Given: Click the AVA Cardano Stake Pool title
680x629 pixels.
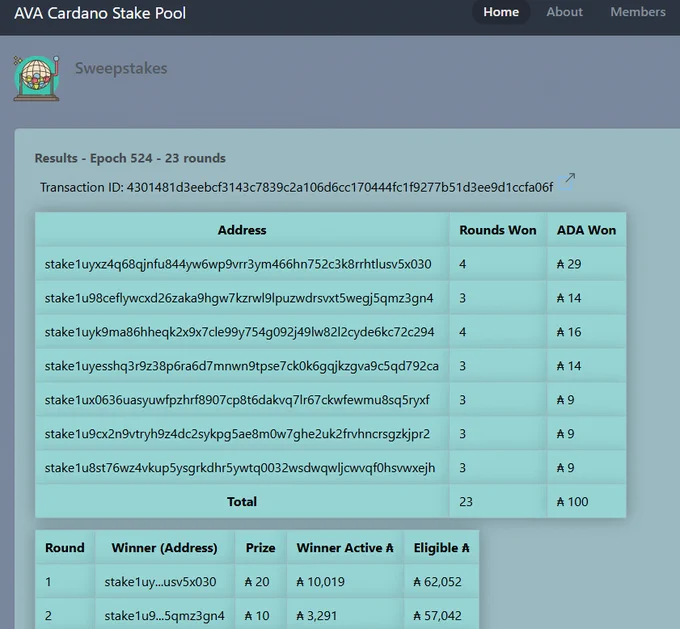Looking at the screenshot, I should (100, 13).
